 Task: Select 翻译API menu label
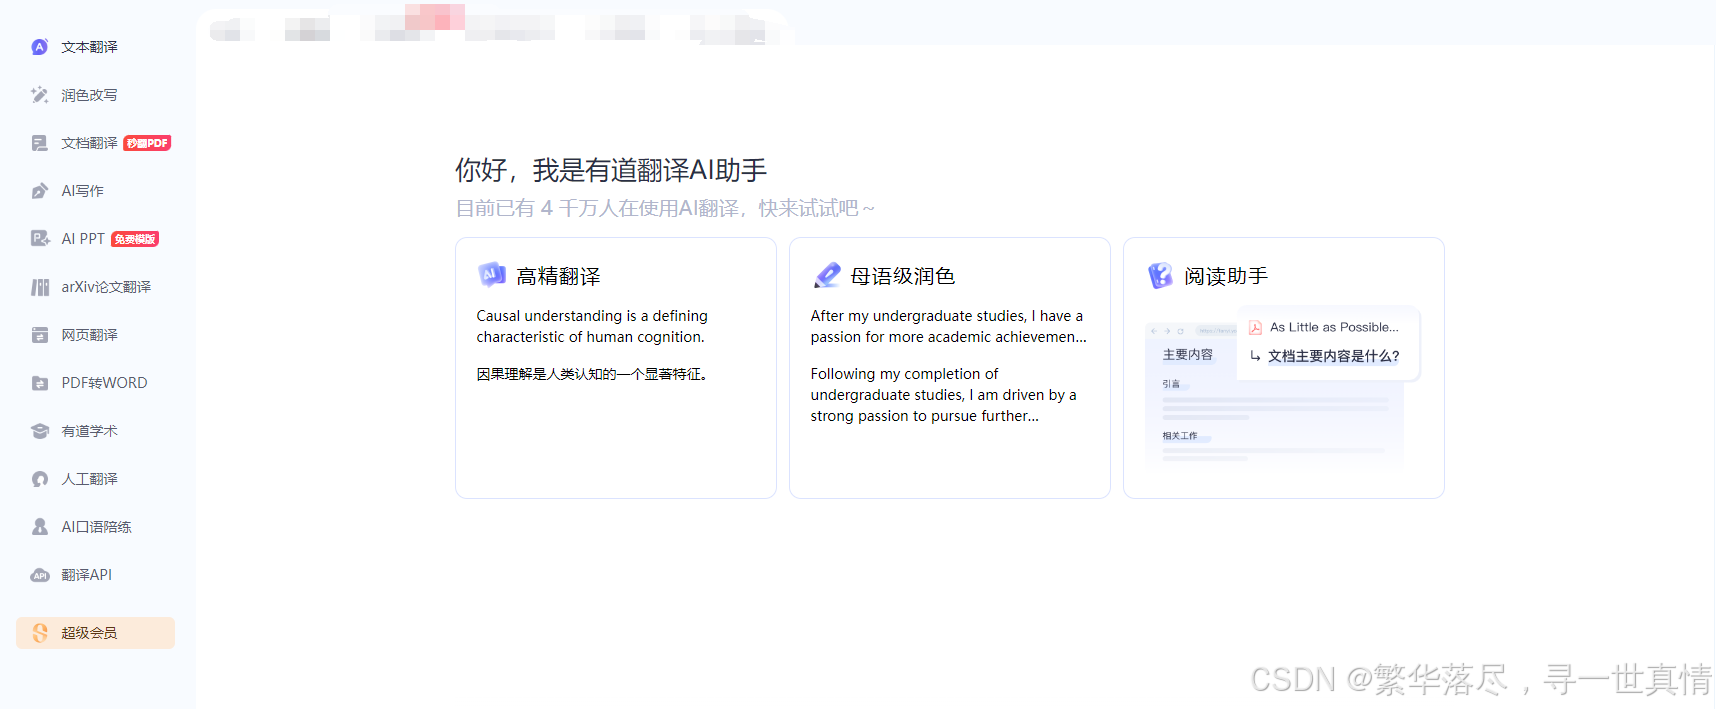click(86, 575)
